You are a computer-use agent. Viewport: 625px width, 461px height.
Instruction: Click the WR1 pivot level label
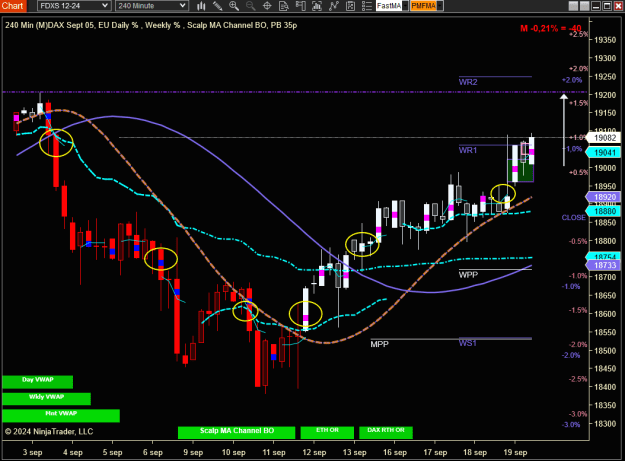(468, 150)
